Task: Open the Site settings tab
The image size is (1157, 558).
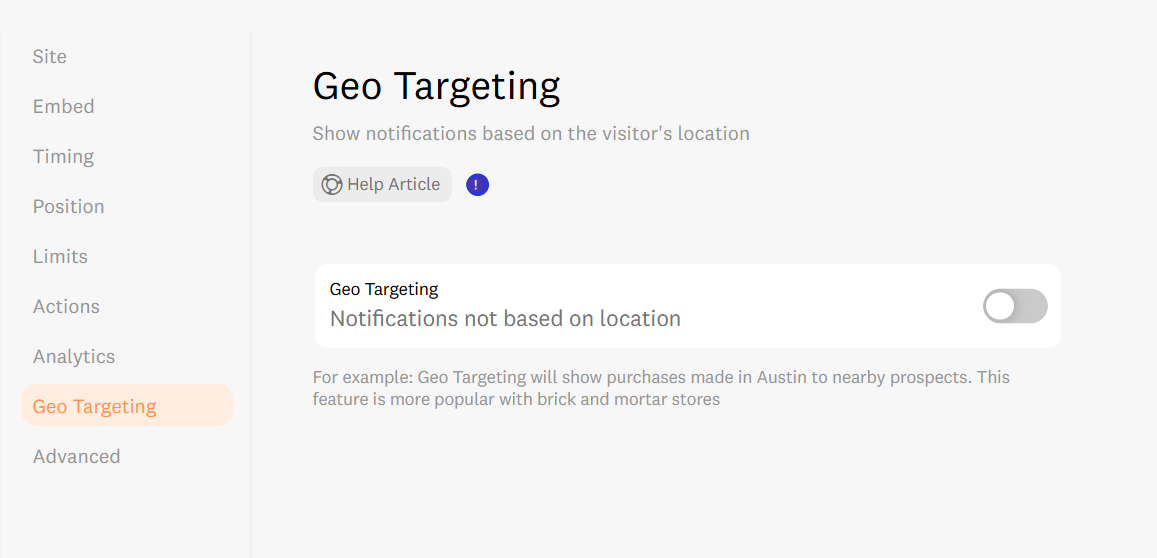Action: pyautogui.click(x=50, y=56)
